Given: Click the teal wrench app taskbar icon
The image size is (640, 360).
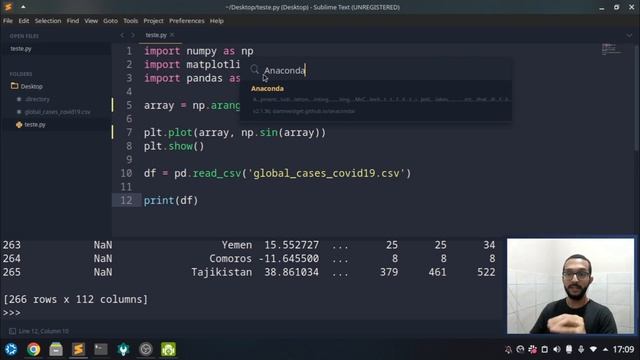Looking at the screenshot, I should click(x=123, y=349).
